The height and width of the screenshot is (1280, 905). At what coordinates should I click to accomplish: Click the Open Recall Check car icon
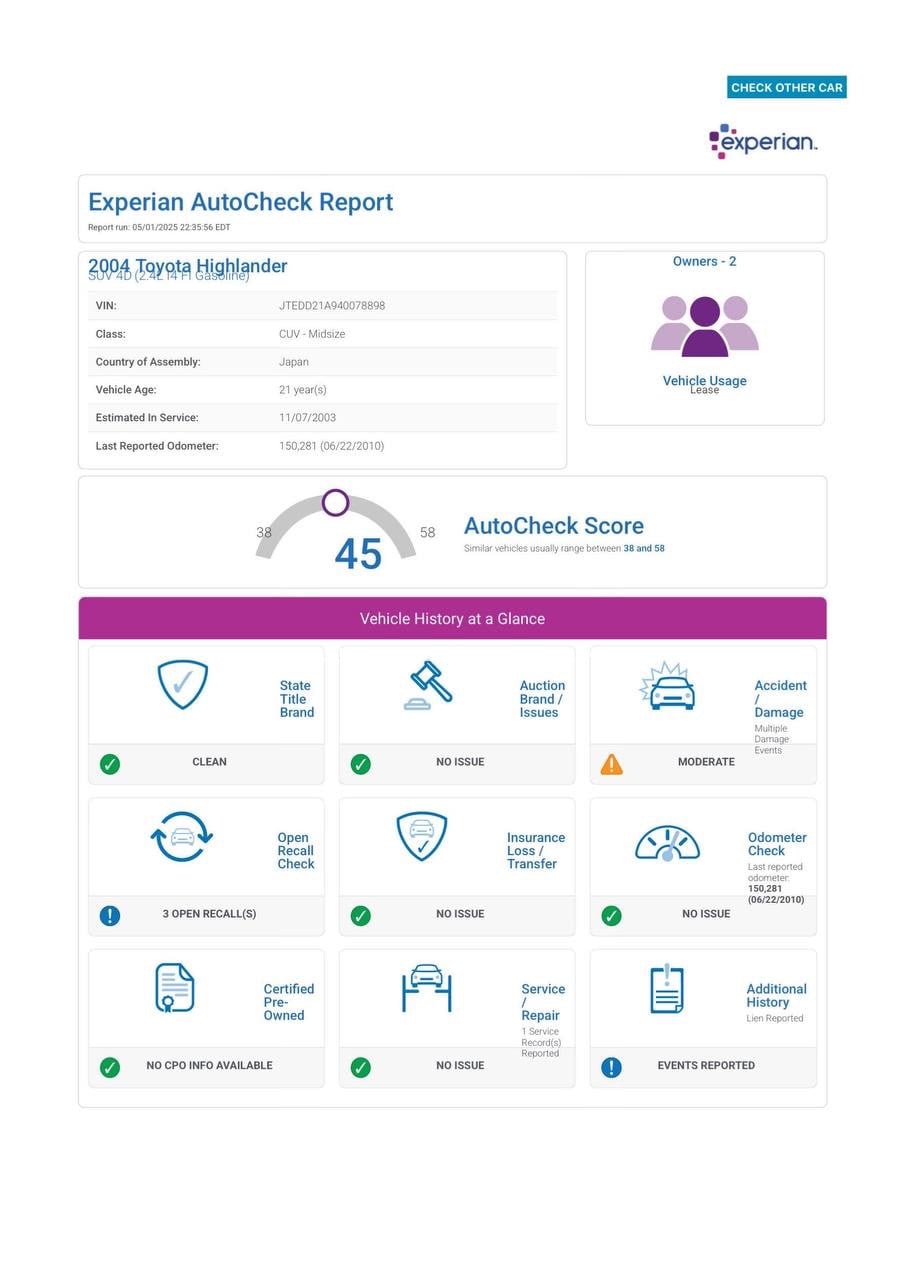182,837
